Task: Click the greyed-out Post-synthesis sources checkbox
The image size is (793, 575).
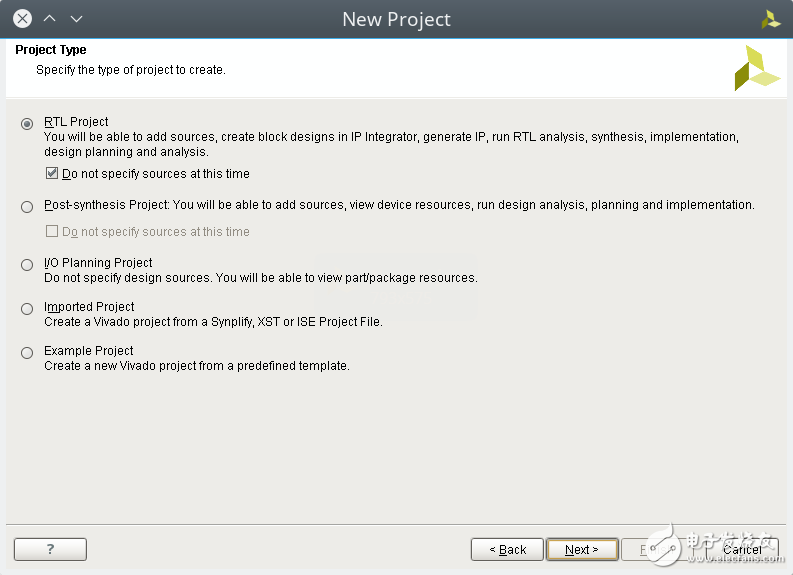Action: pos(53,232)
